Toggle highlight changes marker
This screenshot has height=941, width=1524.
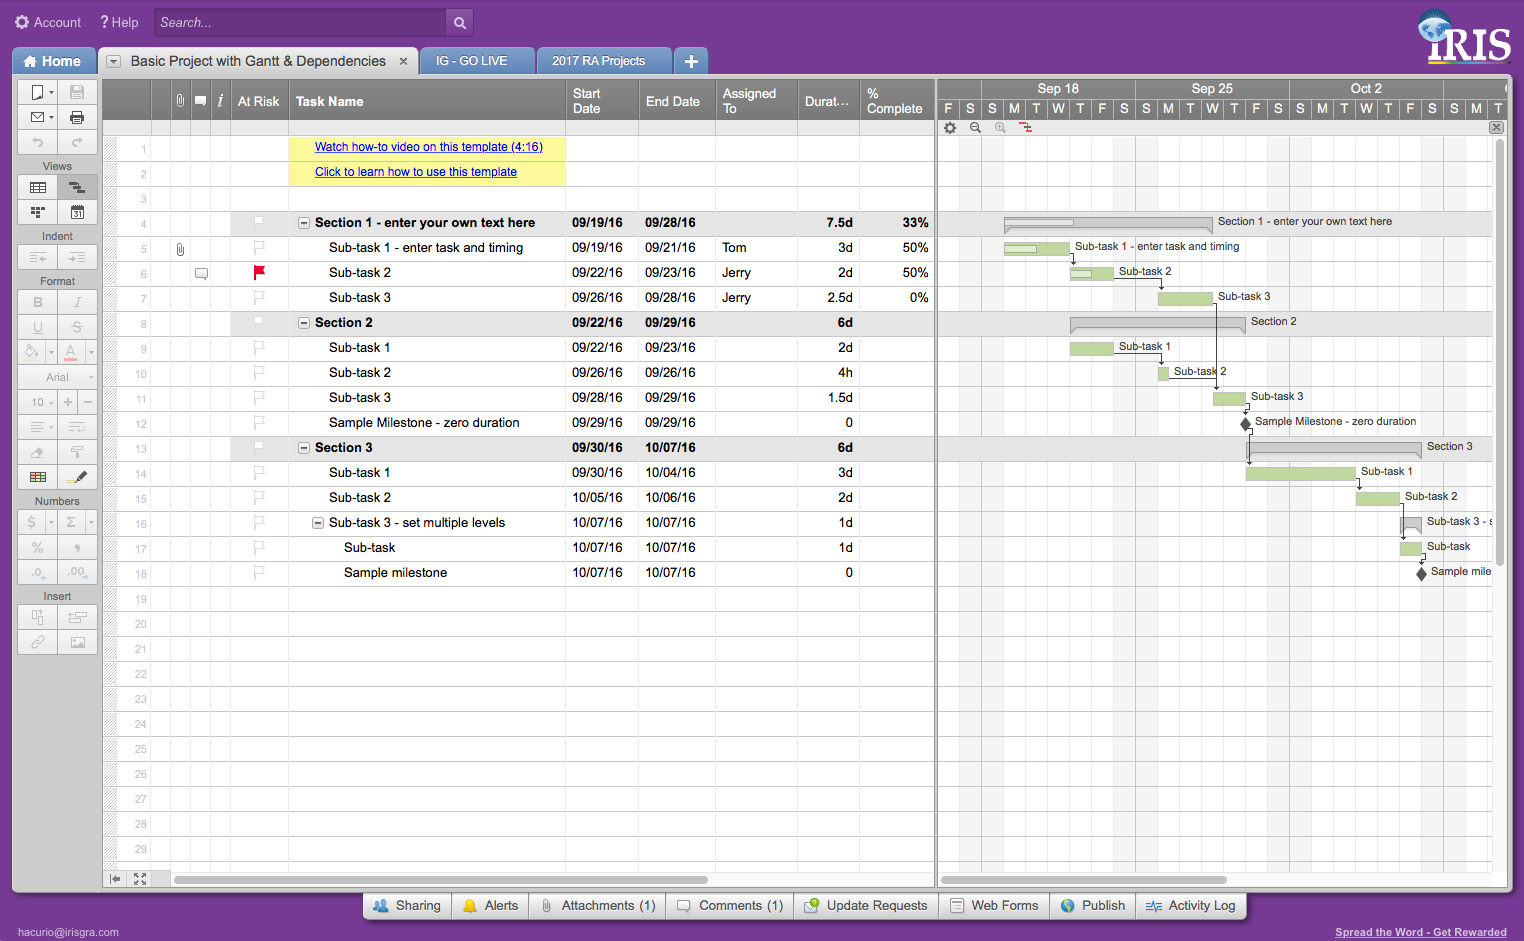[x=77, y=477]
